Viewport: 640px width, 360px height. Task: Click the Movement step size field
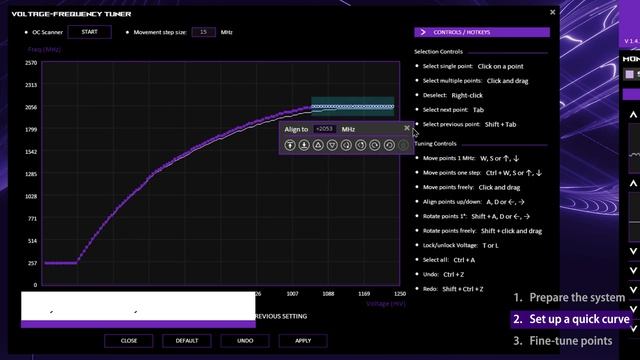tap(203, 32)
